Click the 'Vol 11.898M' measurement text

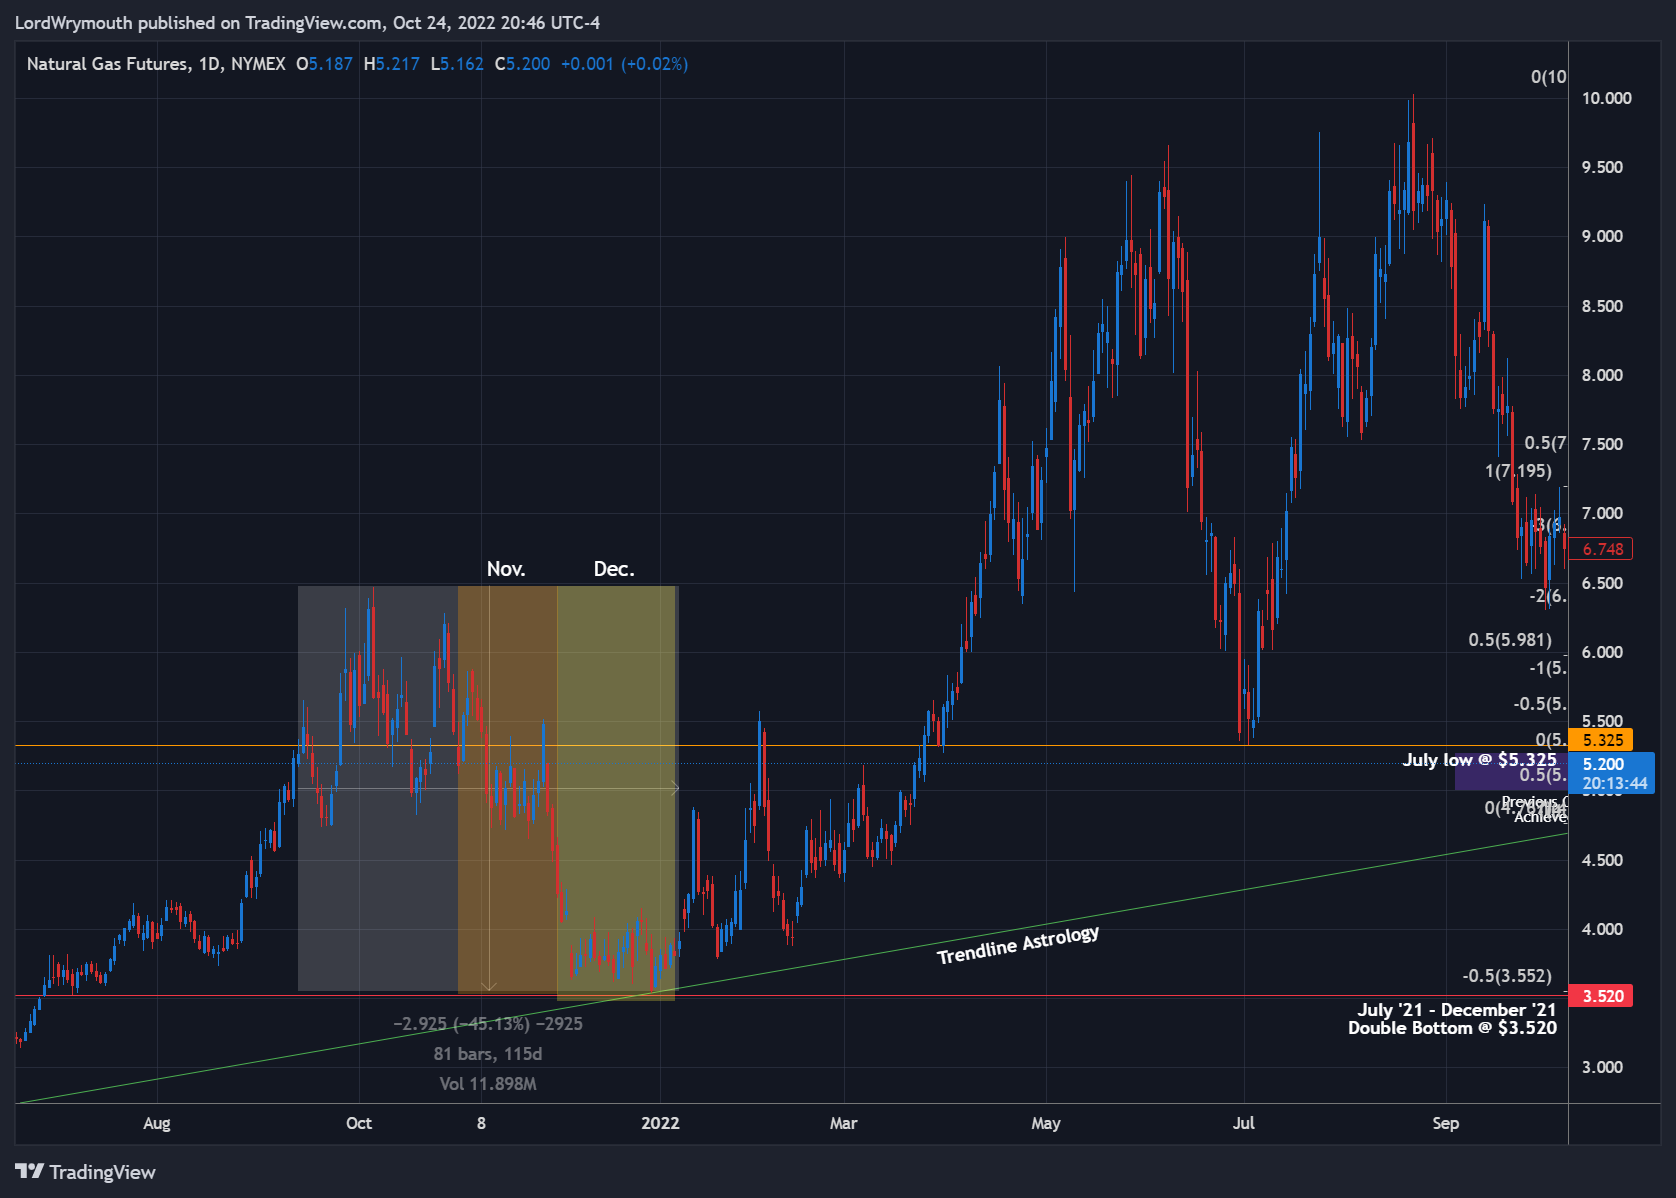click(x=488, y=1084)
